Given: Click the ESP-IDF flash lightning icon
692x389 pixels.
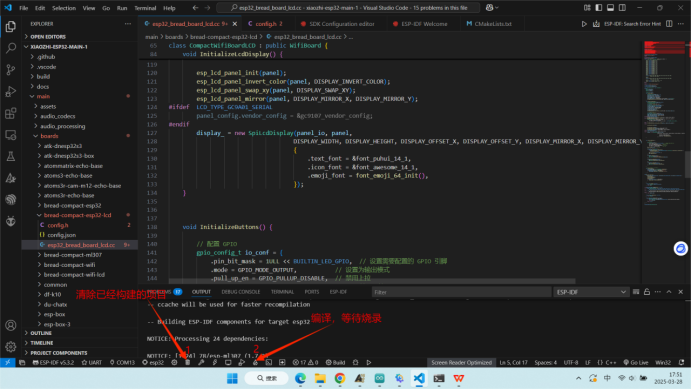Looking at the screenshot, I should click(214, 363).
